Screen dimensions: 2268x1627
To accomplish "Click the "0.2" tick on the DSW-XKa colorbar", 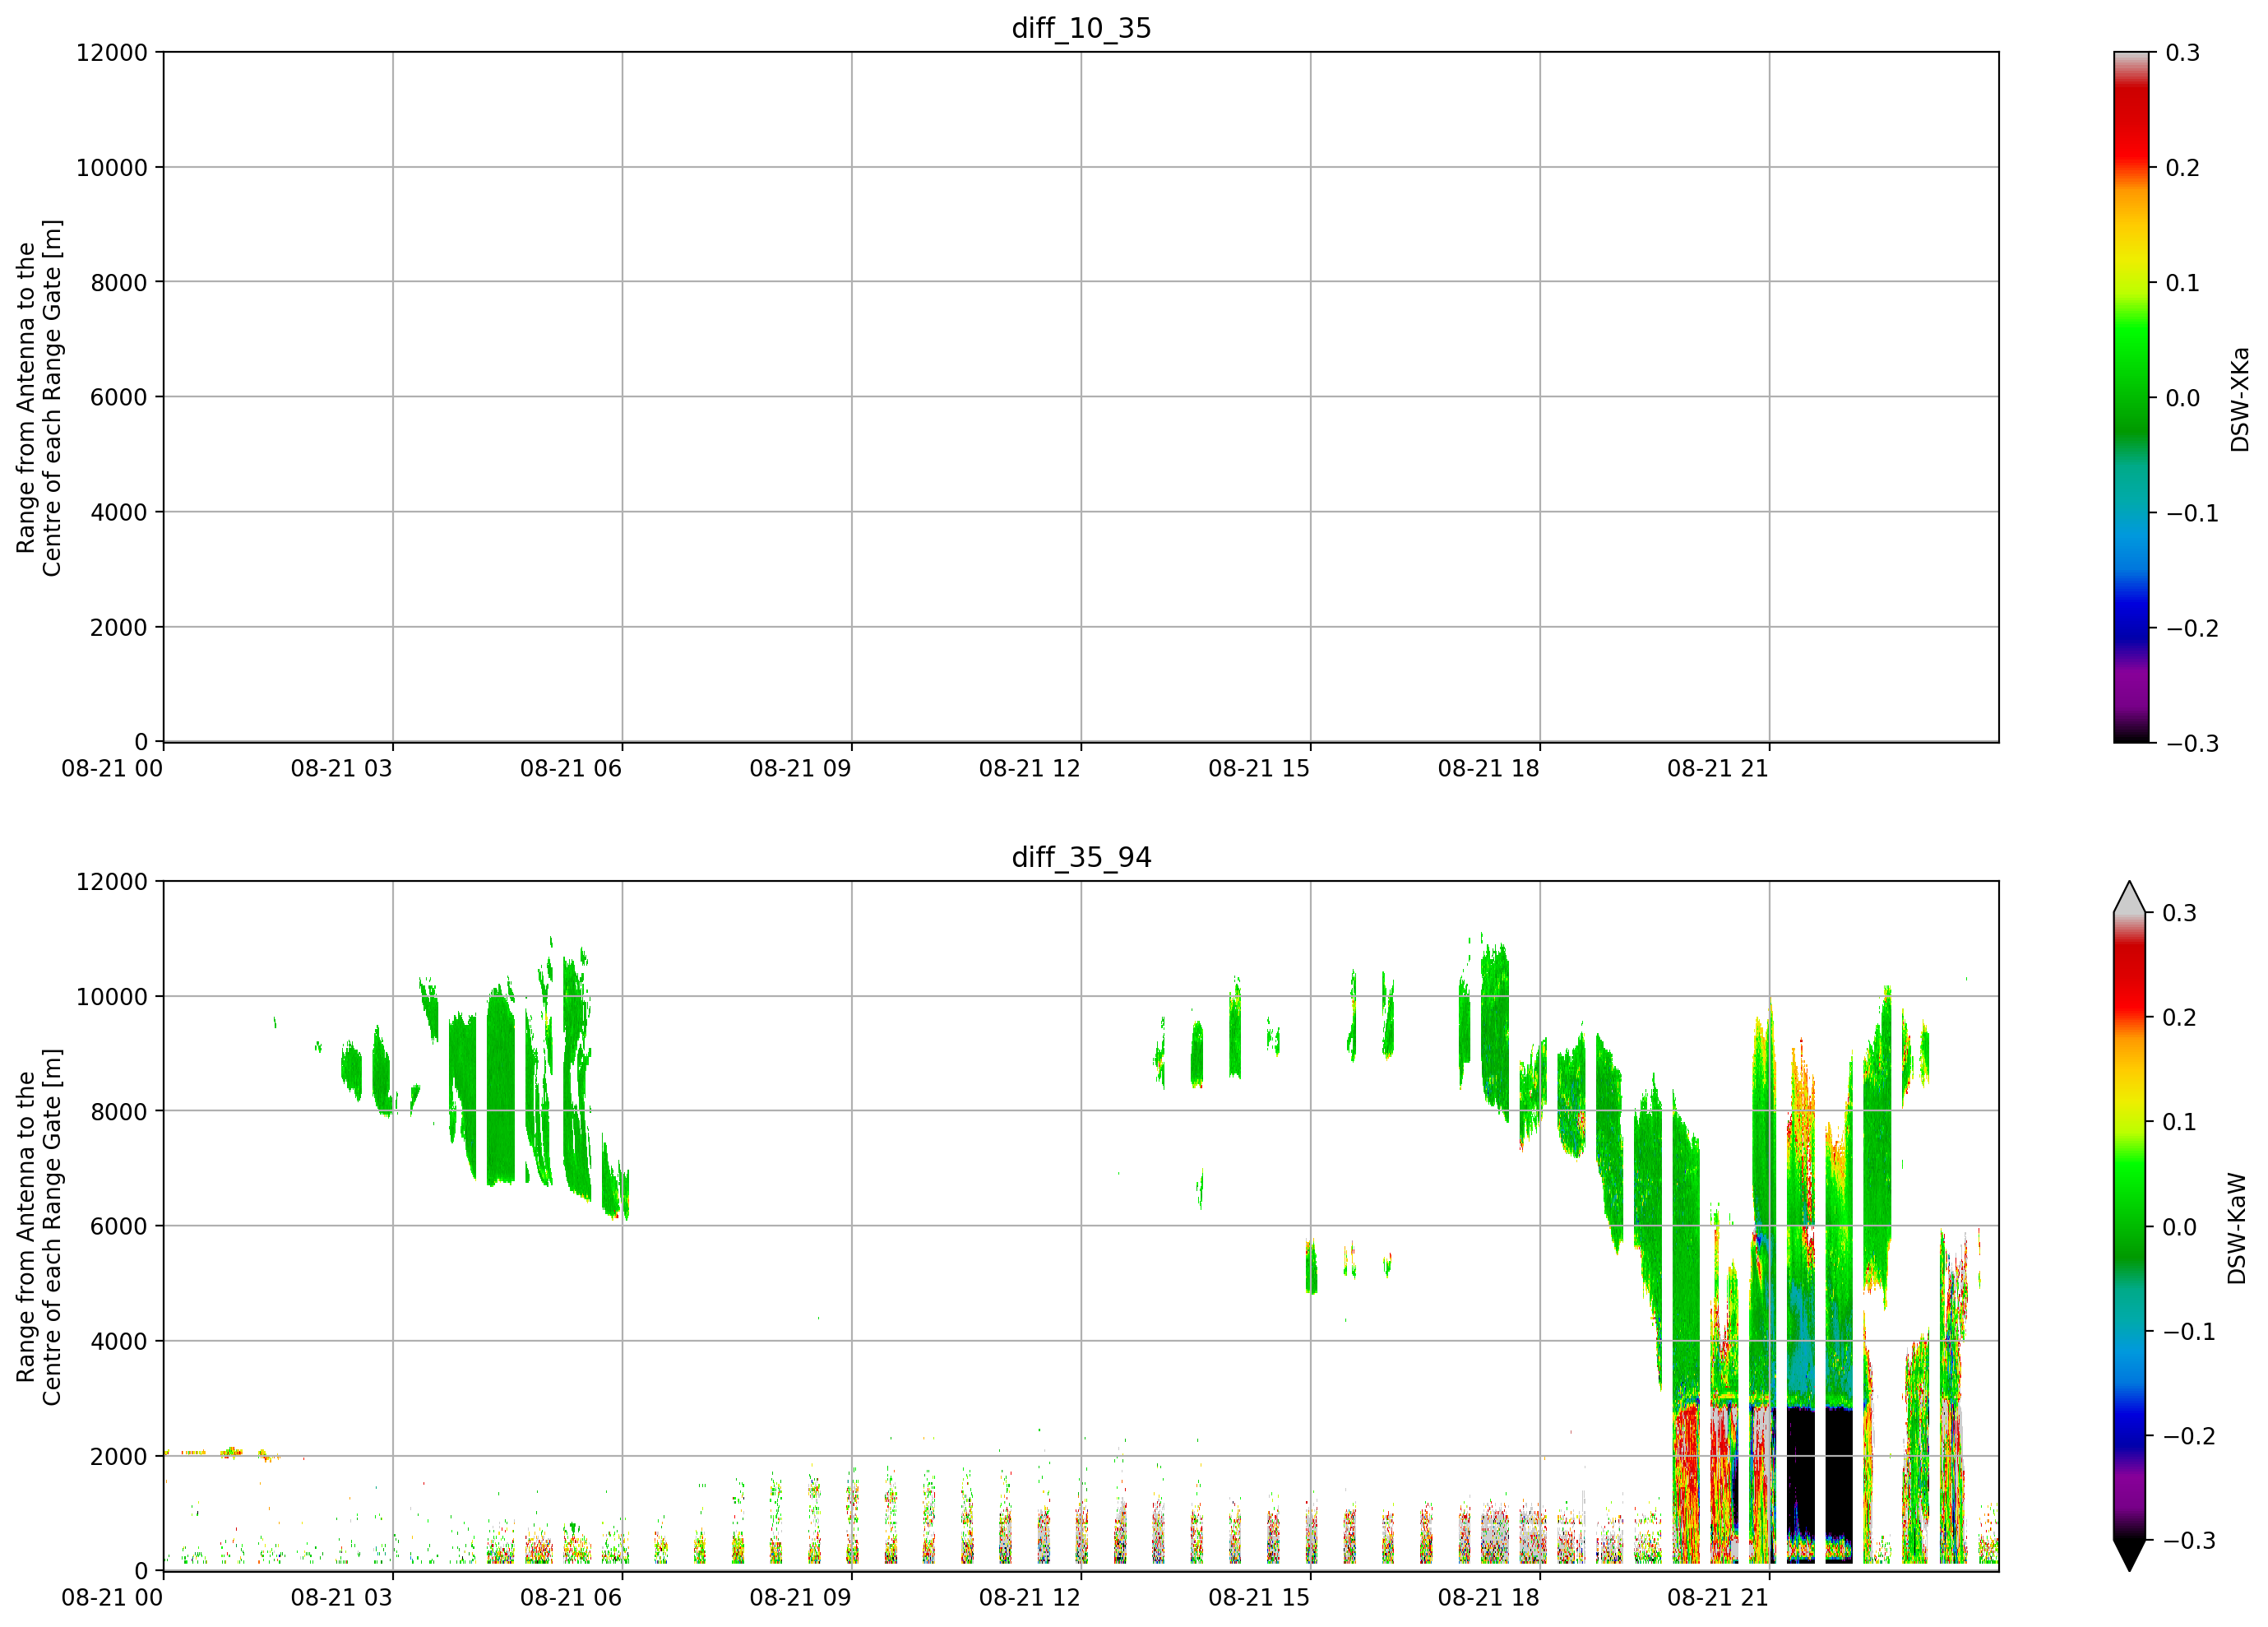I will pyautogui.click(x=2183, y=168).
